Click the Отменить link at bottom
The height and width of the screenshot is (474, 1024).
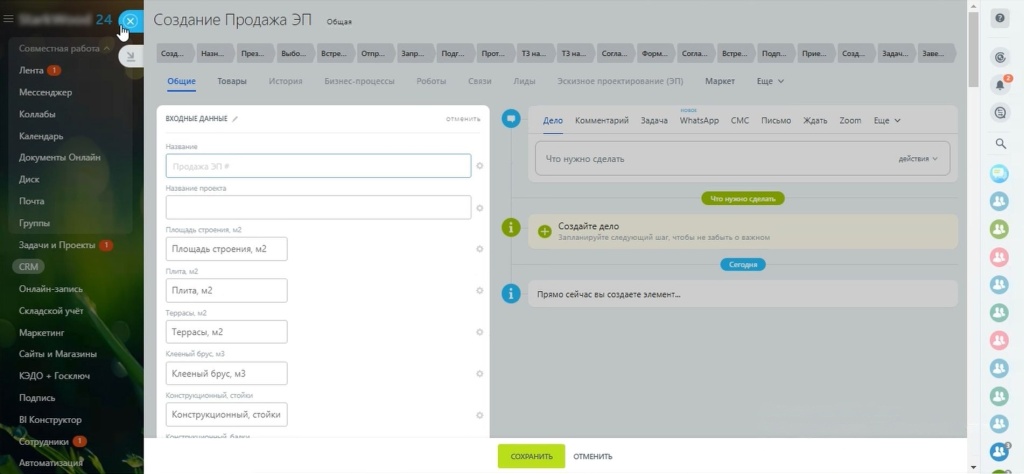tap(592, 456)
